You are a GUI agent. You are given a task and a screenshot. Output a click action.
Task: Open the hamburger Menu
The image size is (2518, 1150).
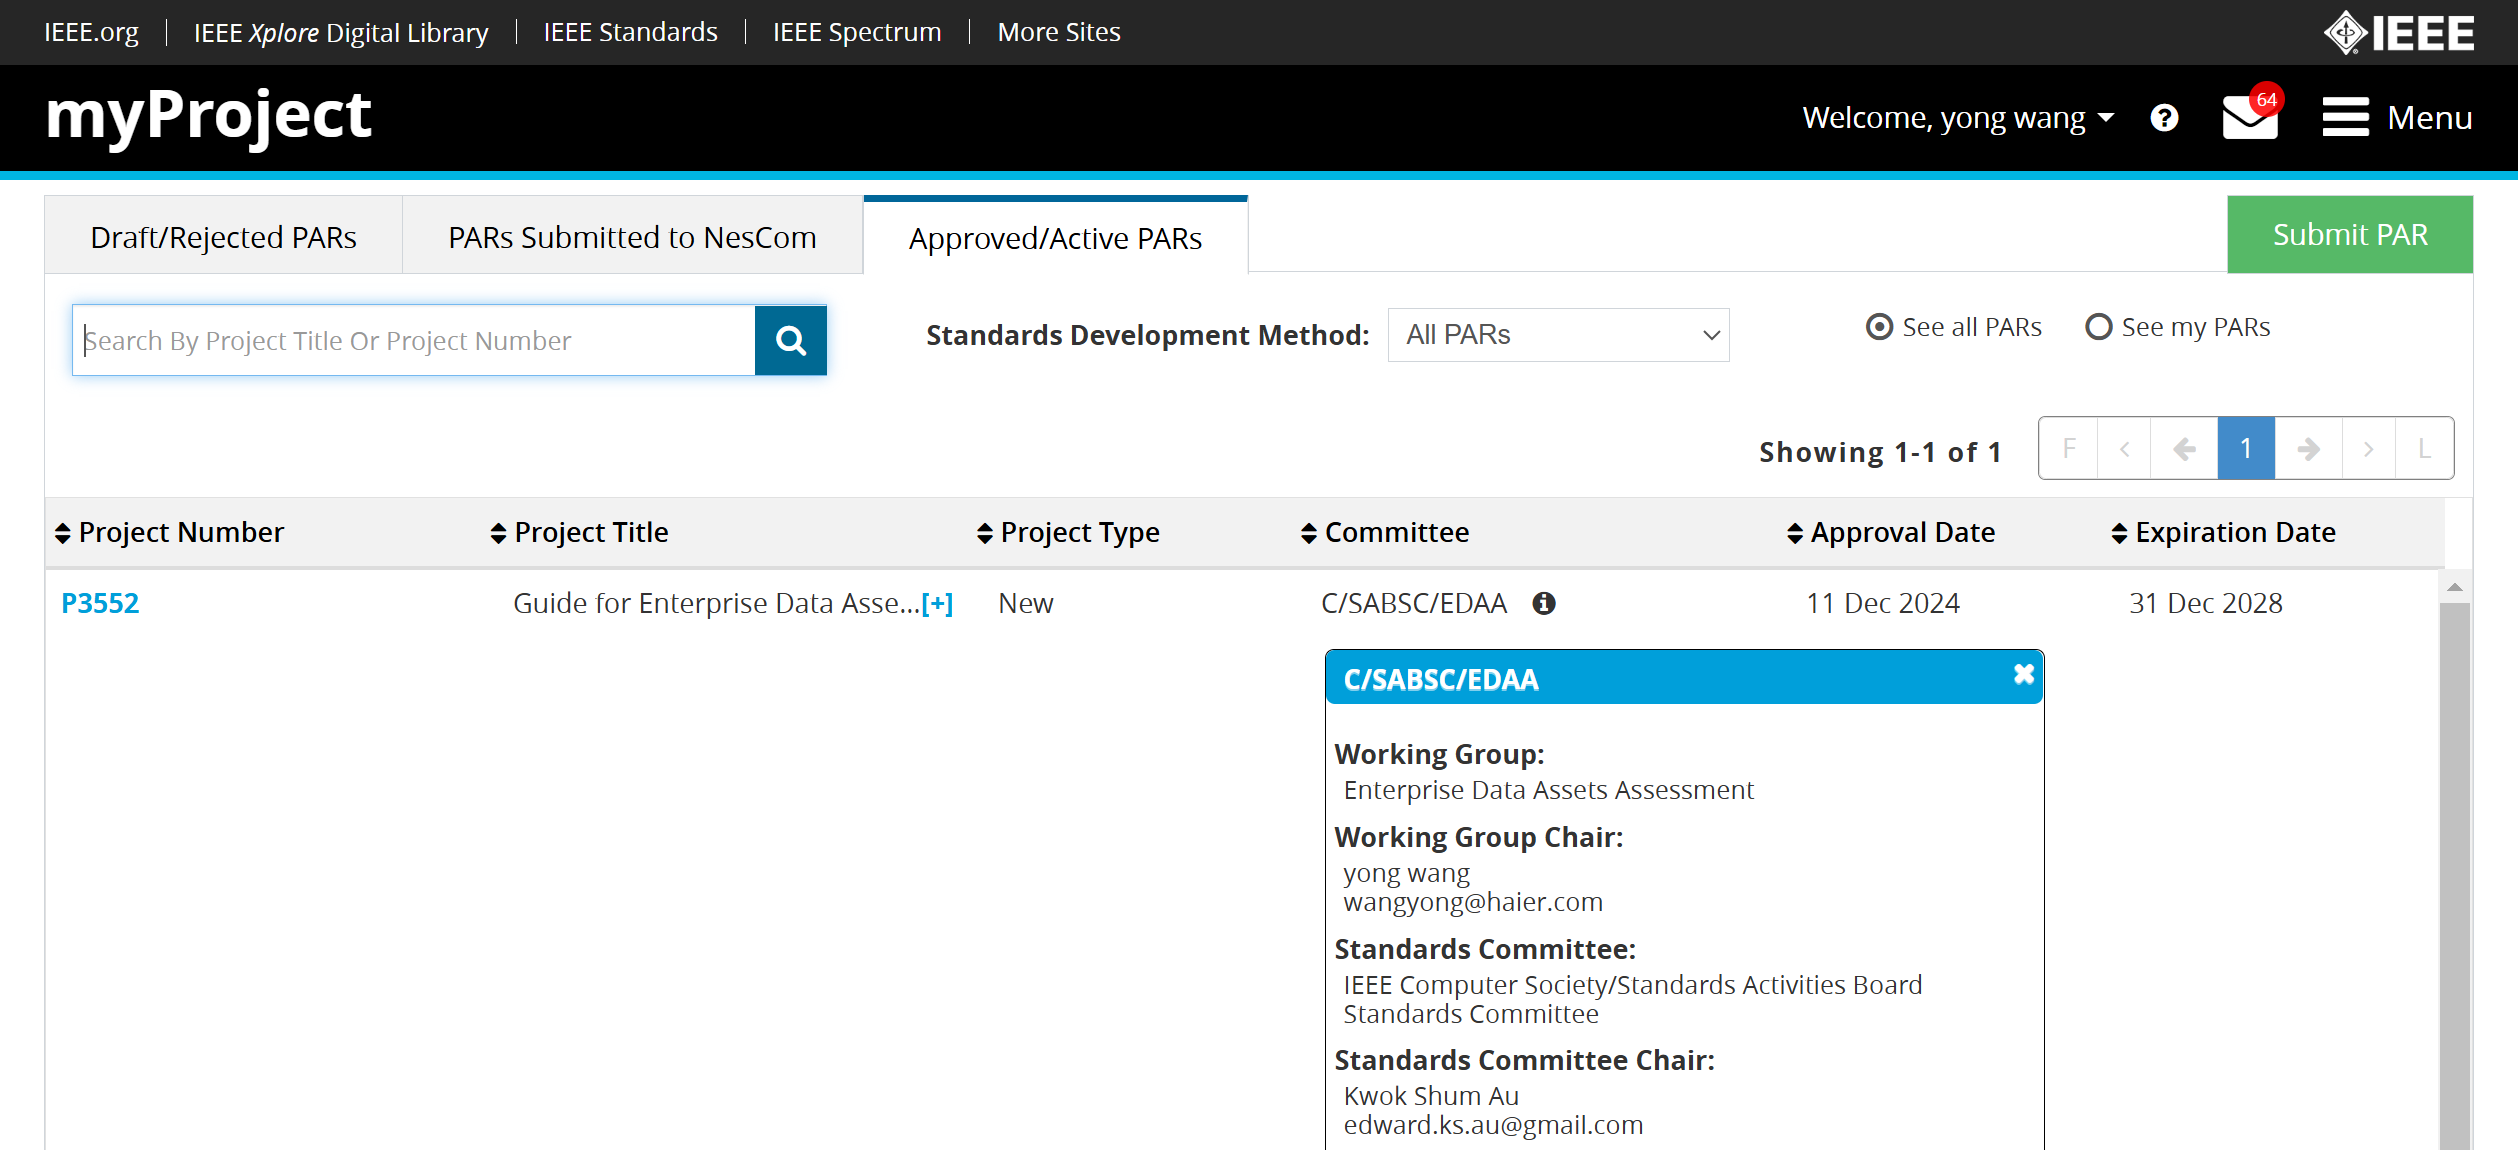click(2396, 118)
